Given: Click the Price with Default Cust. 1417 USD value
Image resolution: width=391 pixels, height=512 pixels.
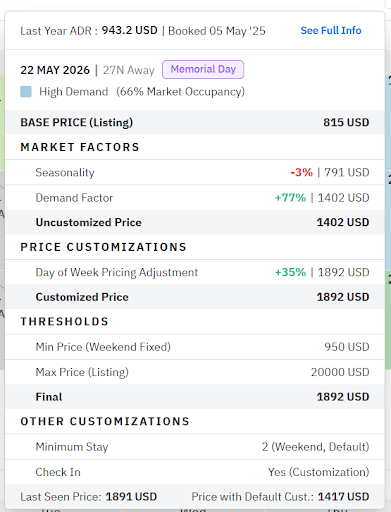Looking at the screenshot, I should pos(343,497).
